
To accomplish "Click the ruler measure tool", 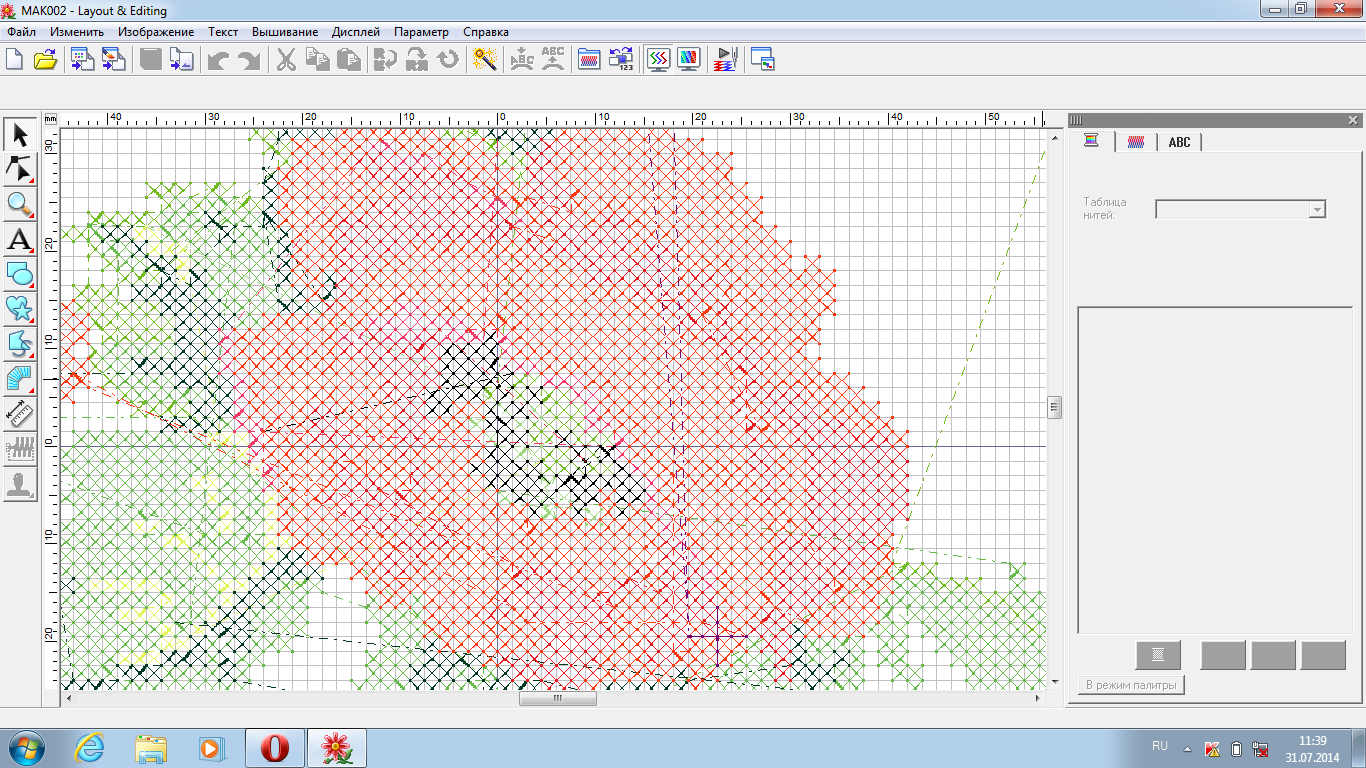I will tap(20, 414).
